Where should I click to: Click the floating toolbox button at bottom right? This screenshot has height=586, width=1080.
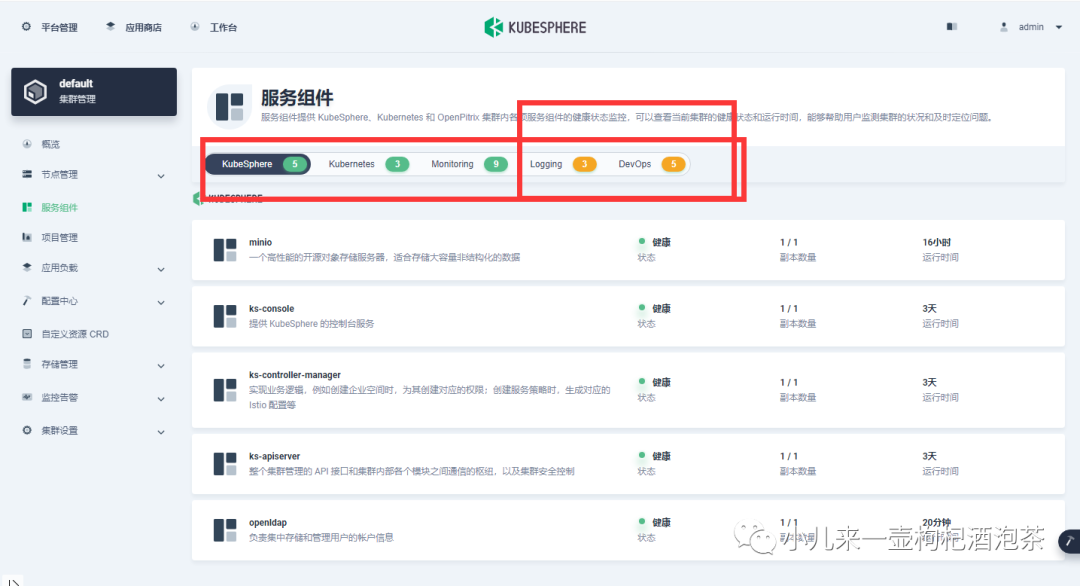coord(1069,541)
